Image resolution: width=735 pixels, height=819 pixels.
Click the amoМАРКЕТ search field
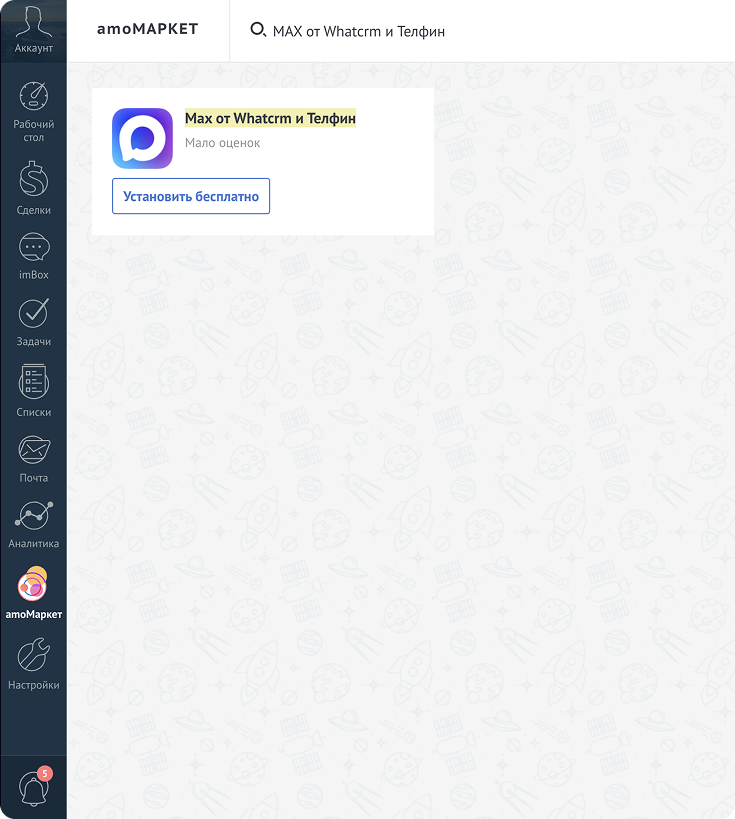(x=481, y=31)
